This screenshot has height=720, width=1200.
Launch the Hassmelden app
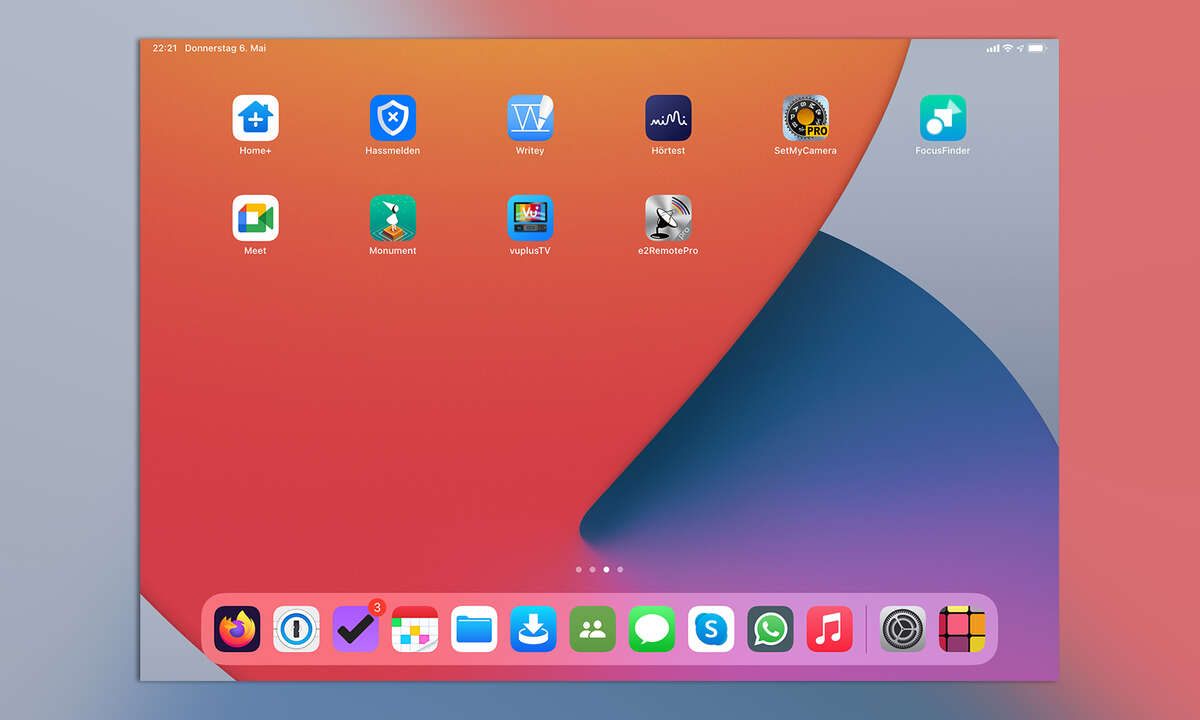point(393,118)
